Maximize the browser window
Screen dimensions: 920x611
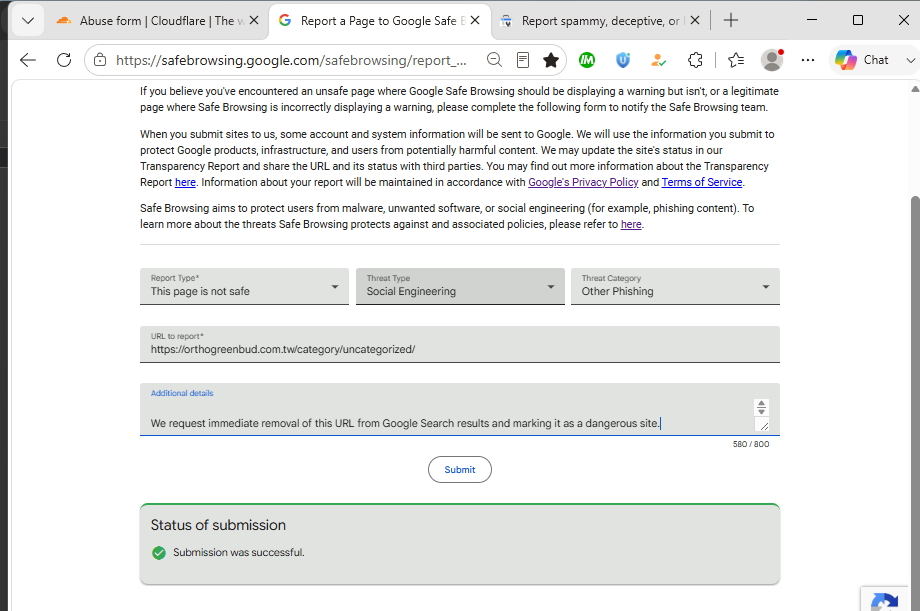click(858, 21)
